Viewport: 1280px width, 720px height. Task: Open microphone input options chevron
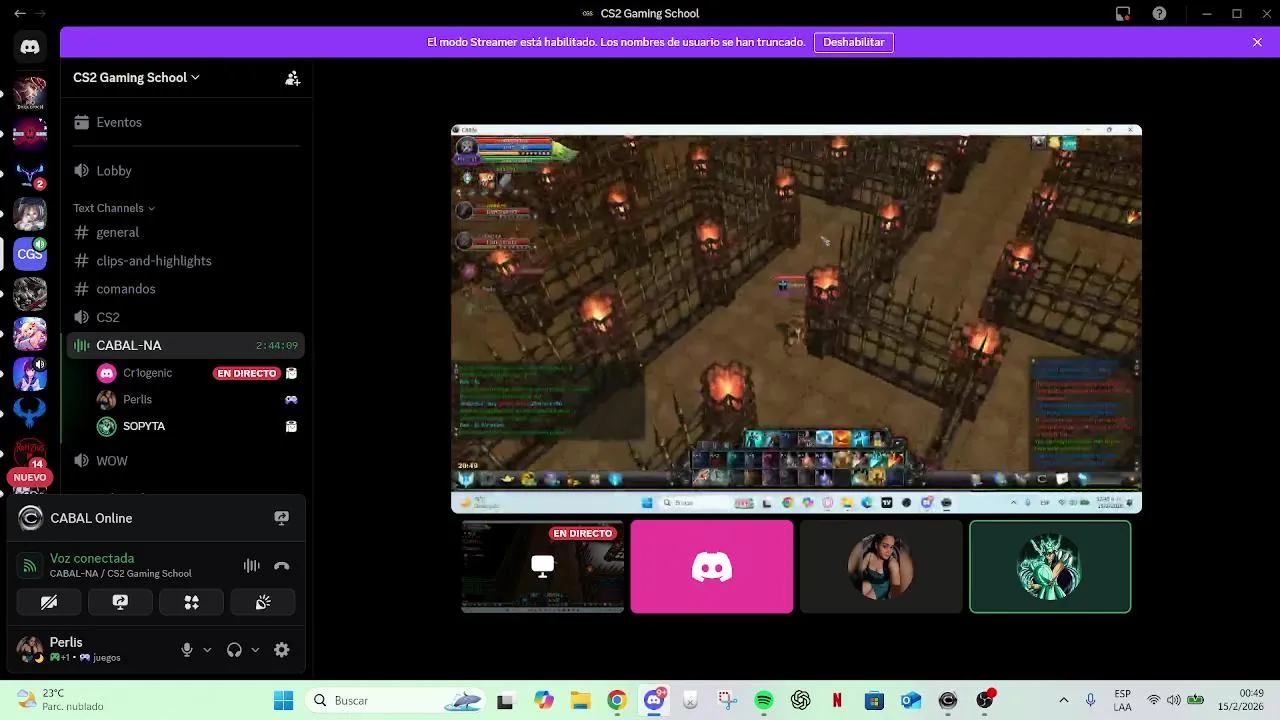[207, 650]
